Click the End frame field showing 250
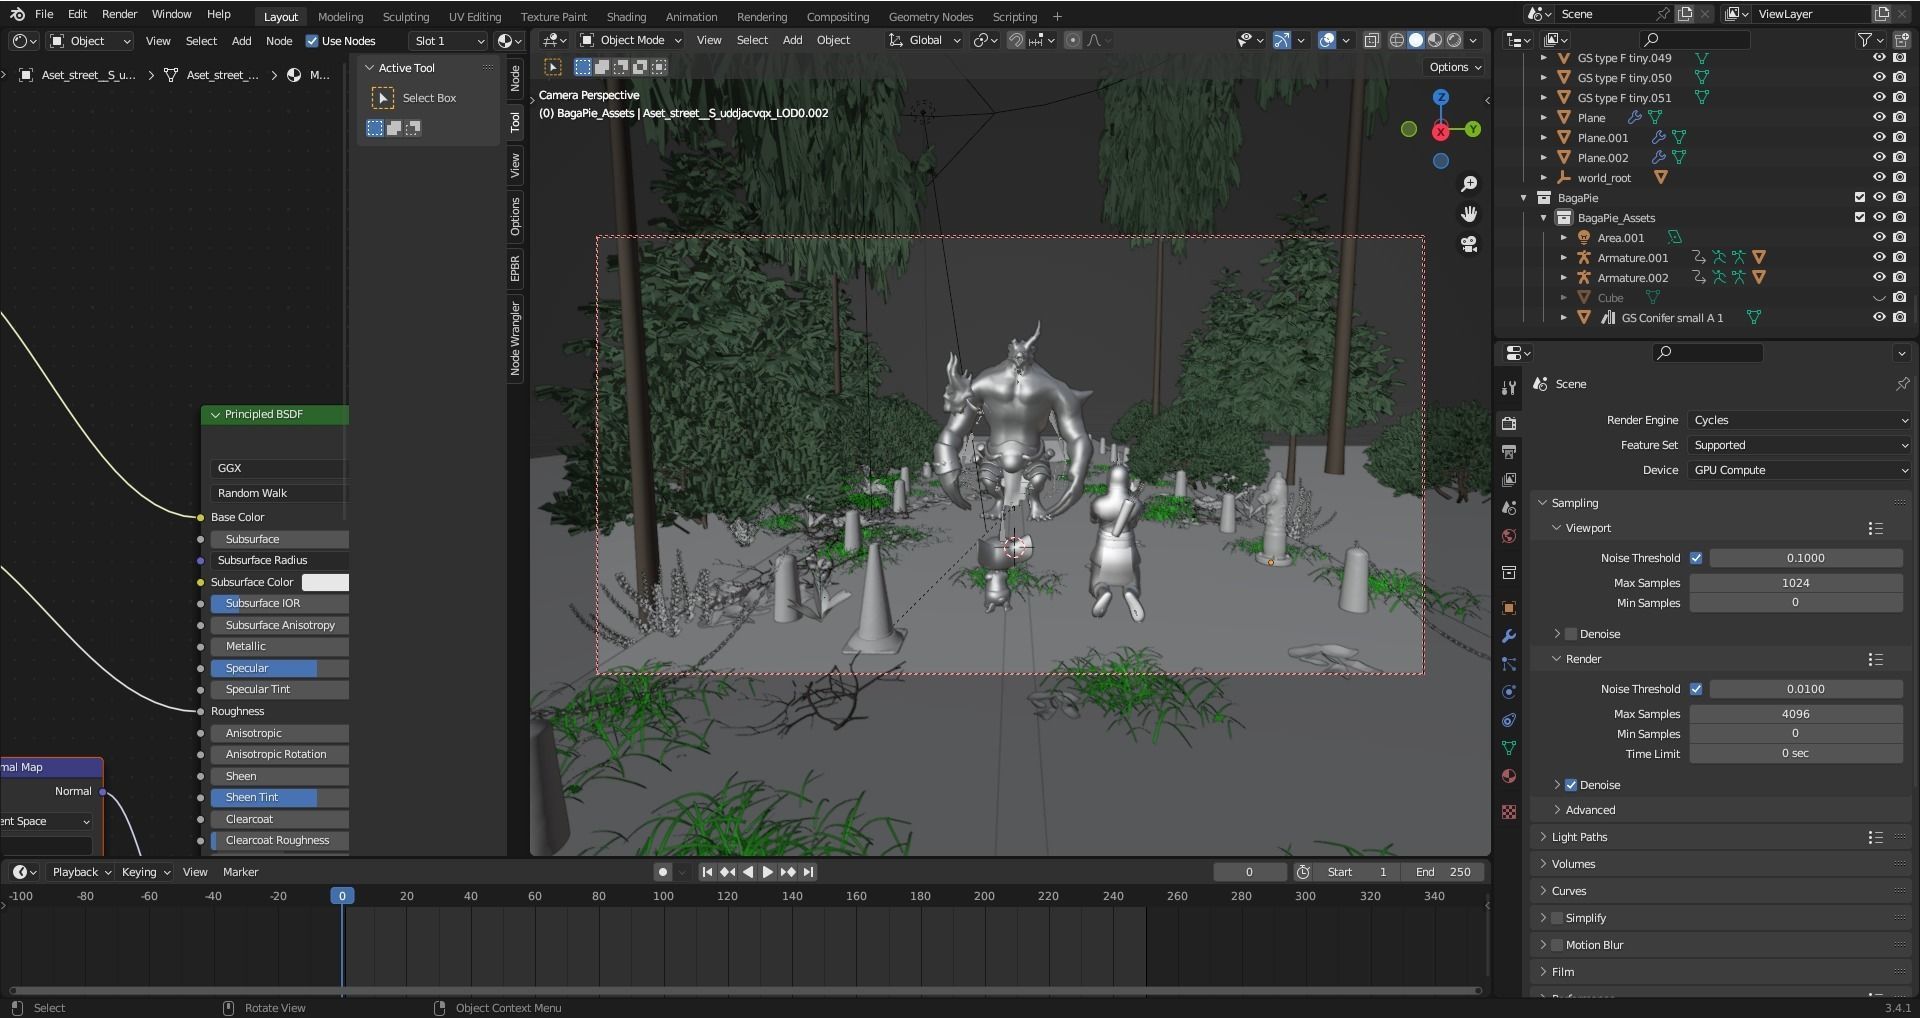Image resolution: width=1920 pixels, height=1018 pixels. click(1442, 872)
